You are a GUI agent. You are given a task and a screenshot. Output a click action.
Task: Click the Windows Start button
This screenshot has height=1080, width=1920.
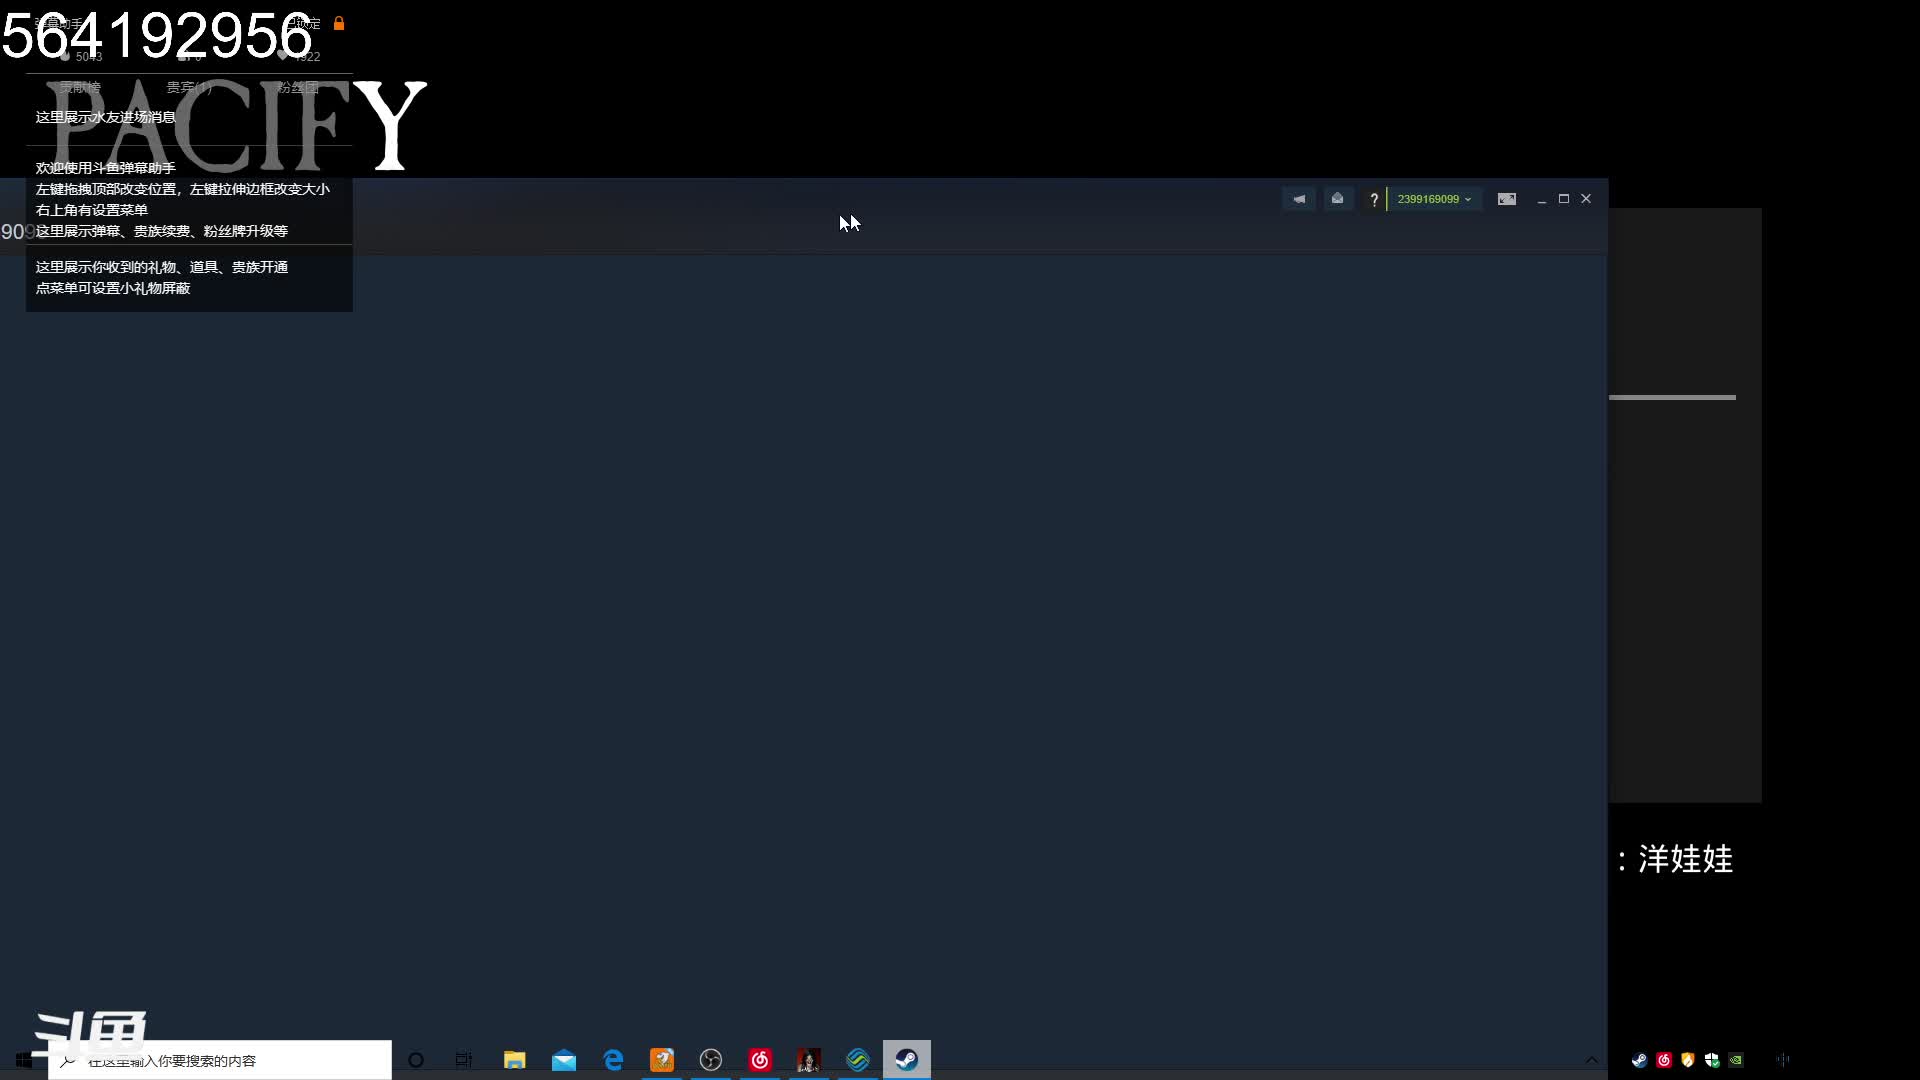[x=24, y=1060]
